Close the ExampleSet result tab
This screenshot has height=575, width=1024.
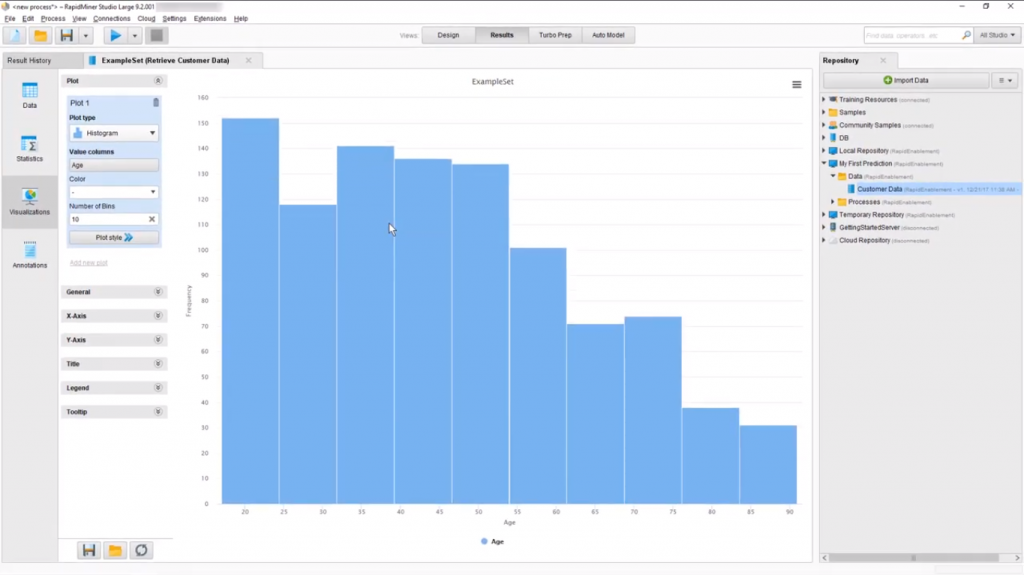pyautogui.click(x=248, y=60)
